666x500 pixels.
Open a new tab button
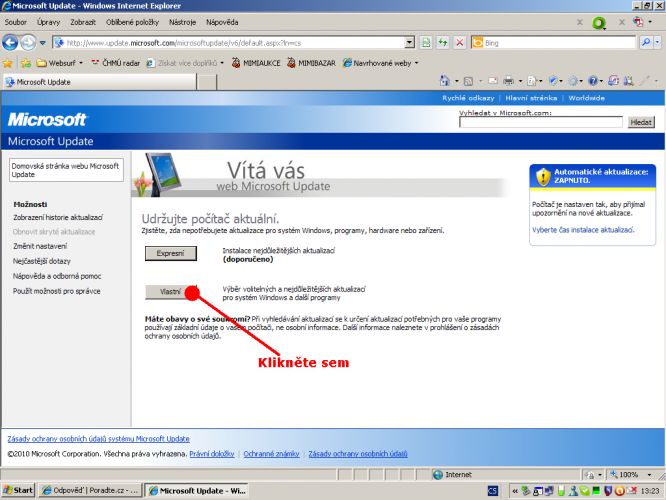point(207,82)
